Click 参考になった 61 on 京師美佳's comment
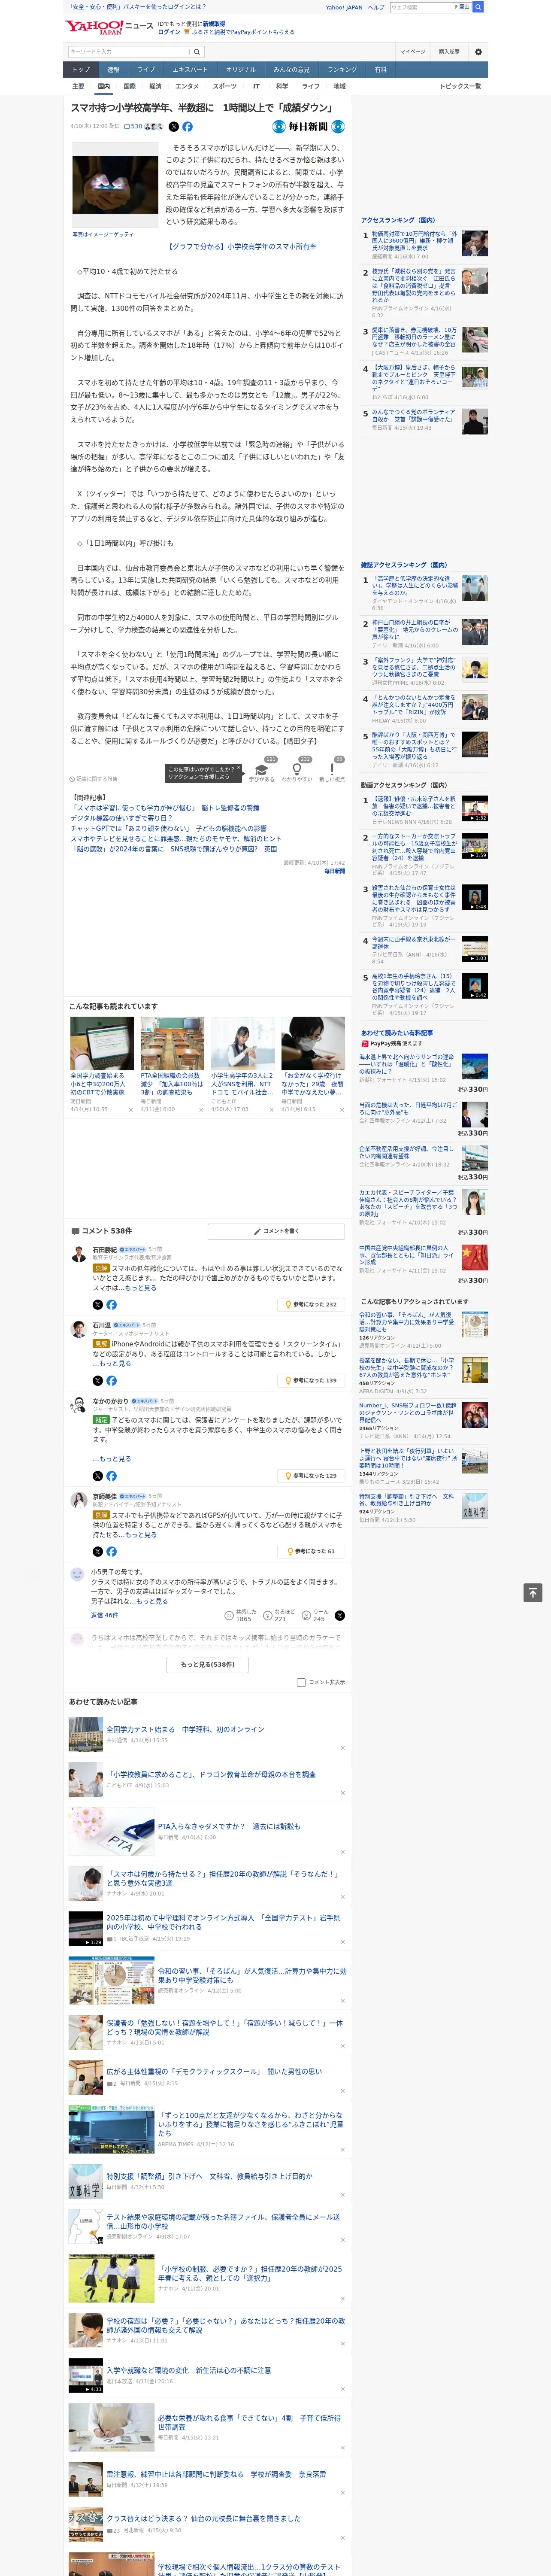 tap(312, 1552)
